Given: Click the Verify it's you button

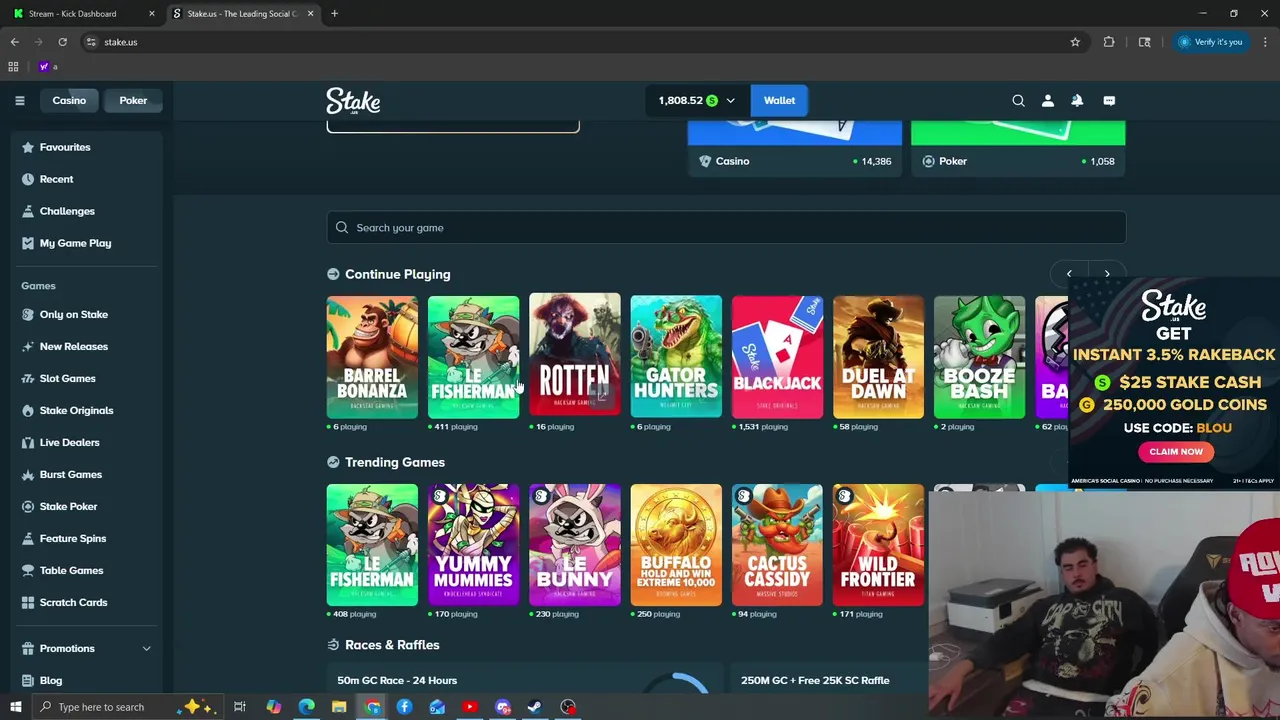Looking at the screenshot, I should (1210, 42).
